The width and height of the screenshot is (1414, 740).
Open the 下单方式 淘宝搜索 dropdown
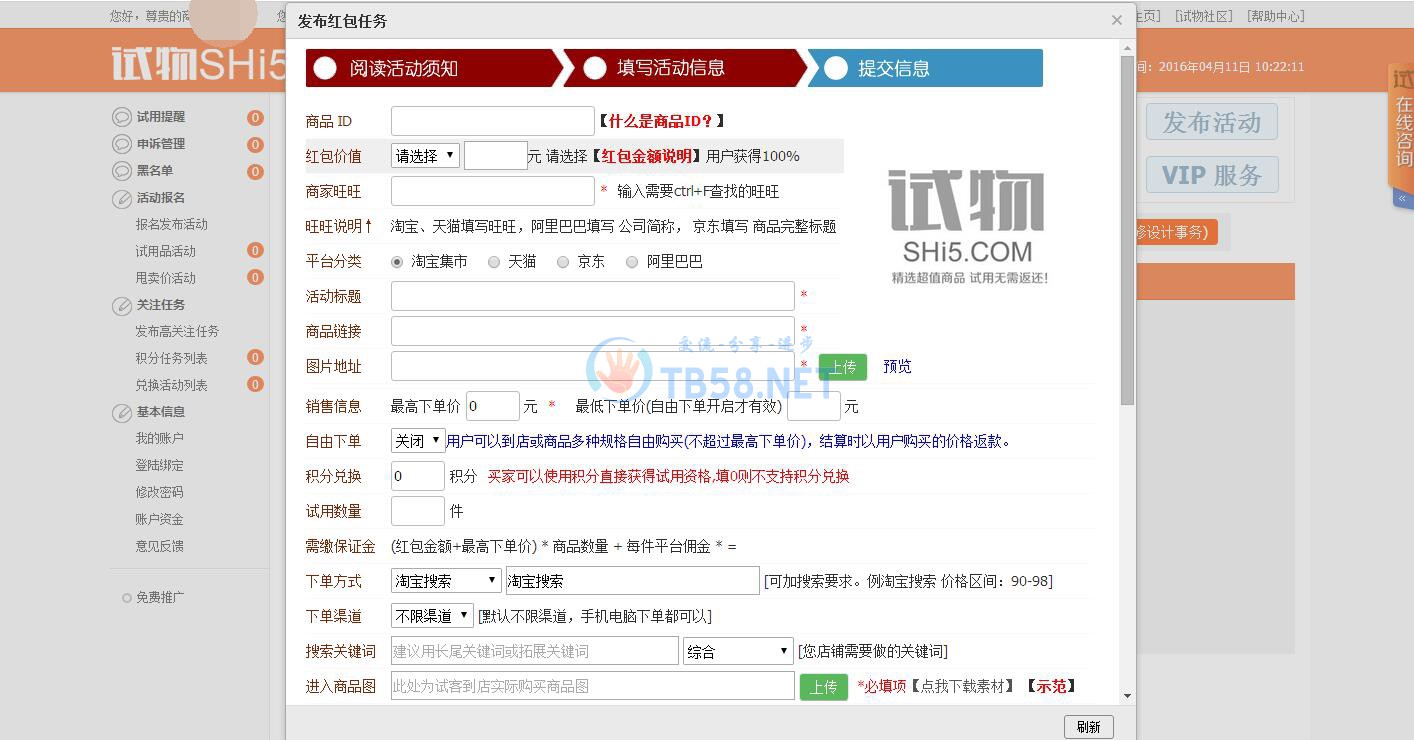click(x=446, y=581)
